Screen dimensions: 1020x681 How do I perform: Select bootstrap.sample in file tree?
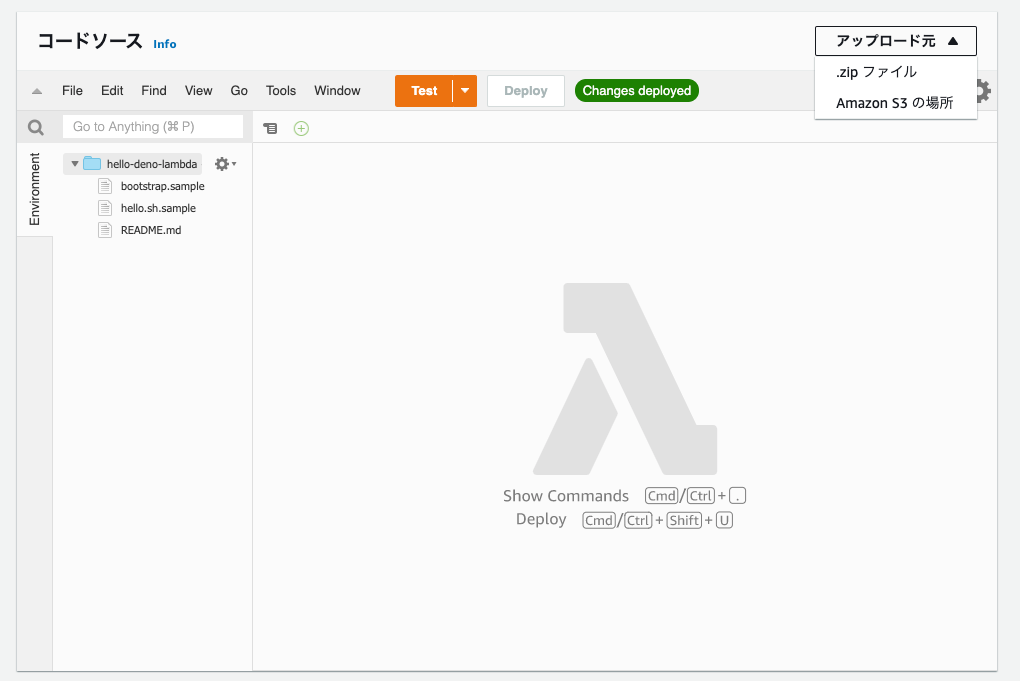point(163,186)
